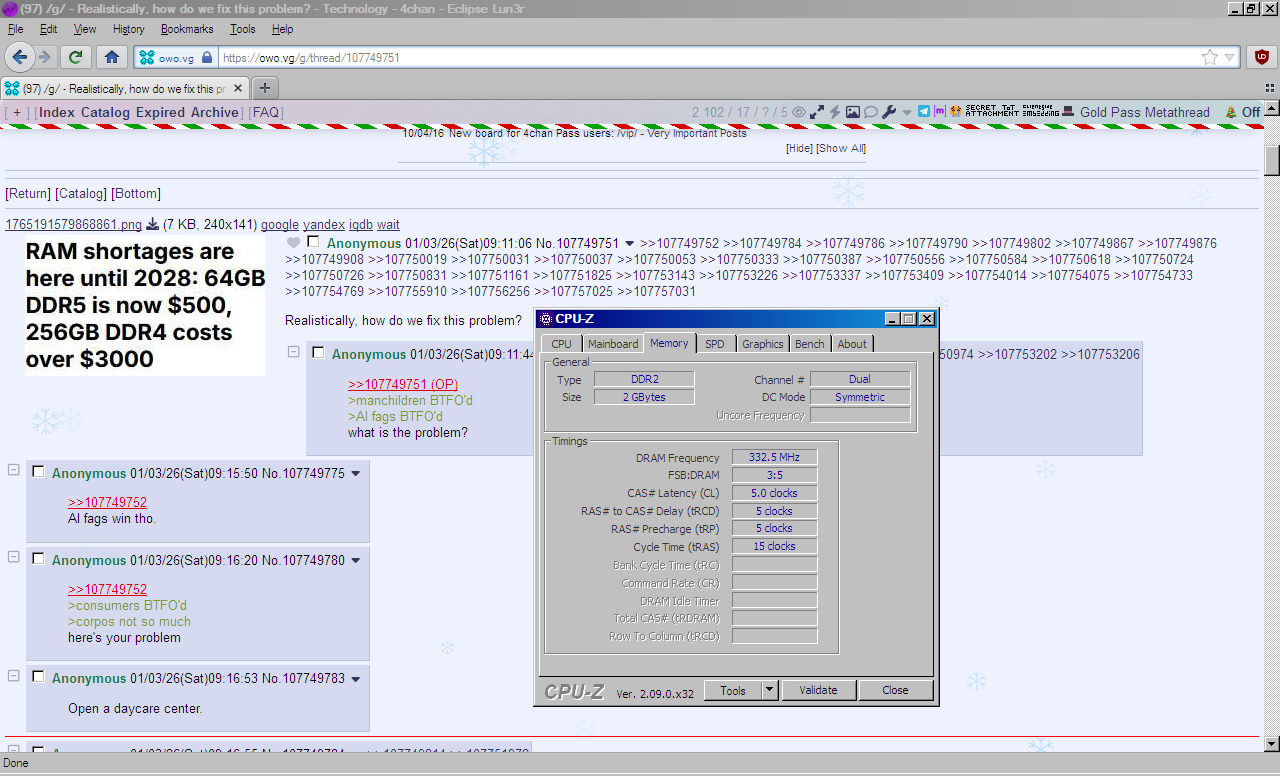Screen dimensions: 1280x776
Task: Open the Archive link in the header bar
Action: click(215, 112)
